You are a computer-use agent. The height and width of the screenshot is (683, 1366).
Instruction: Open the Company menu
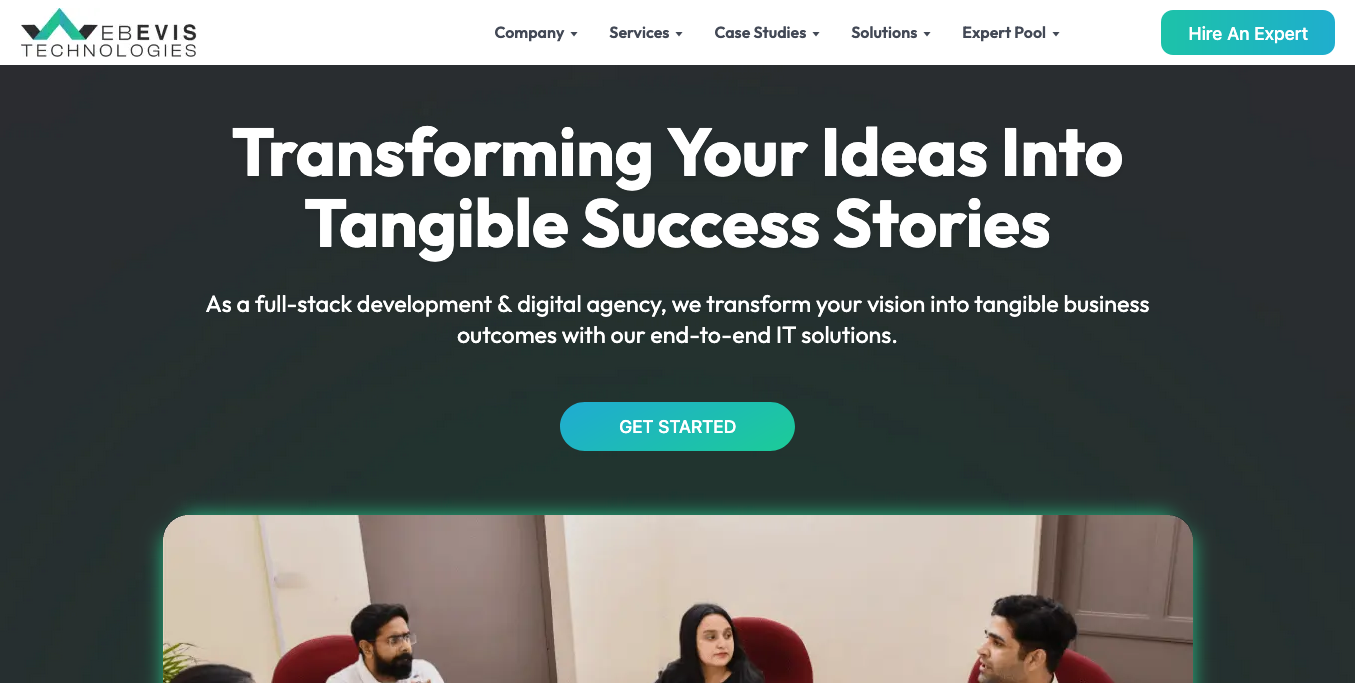click(529, 33)
